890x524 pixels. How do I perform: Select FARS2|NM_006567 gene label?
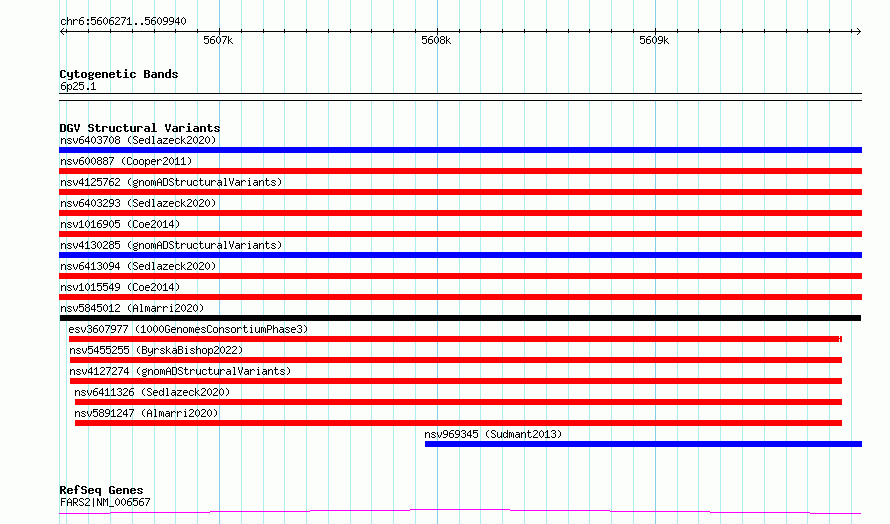[x=105, y=502]
